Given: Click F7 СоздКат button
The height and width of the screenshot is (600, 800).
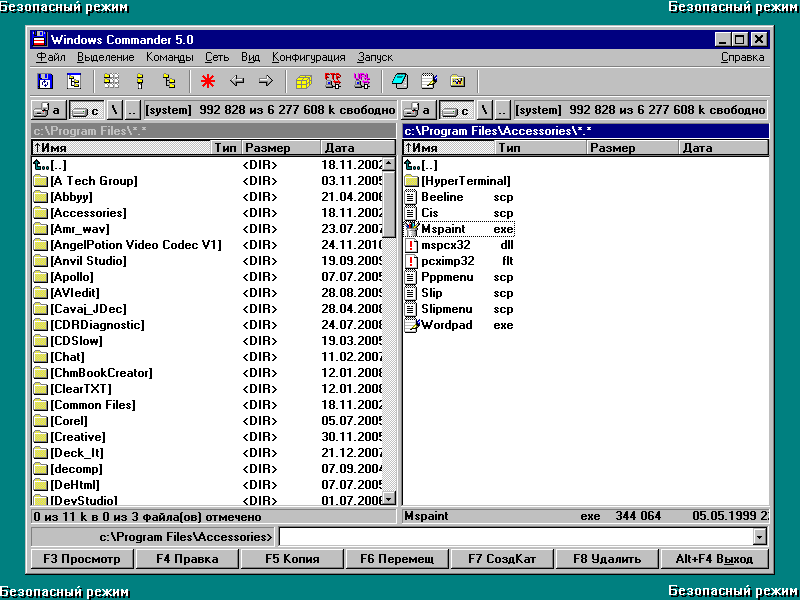Looking at the screenshot, I should [x=502, y=559].
